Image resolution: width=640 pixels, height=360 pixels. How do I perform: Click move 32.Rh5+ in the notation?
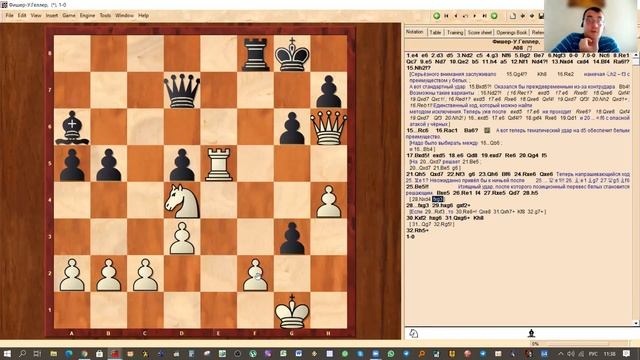417,230
